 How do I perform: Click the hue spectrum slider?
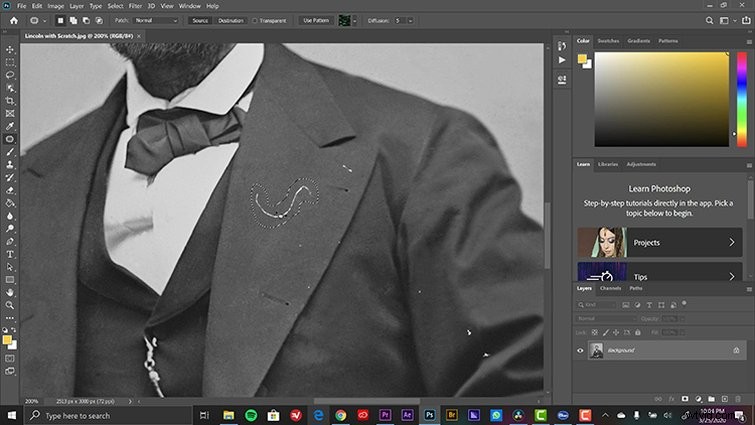click(742, 99)
